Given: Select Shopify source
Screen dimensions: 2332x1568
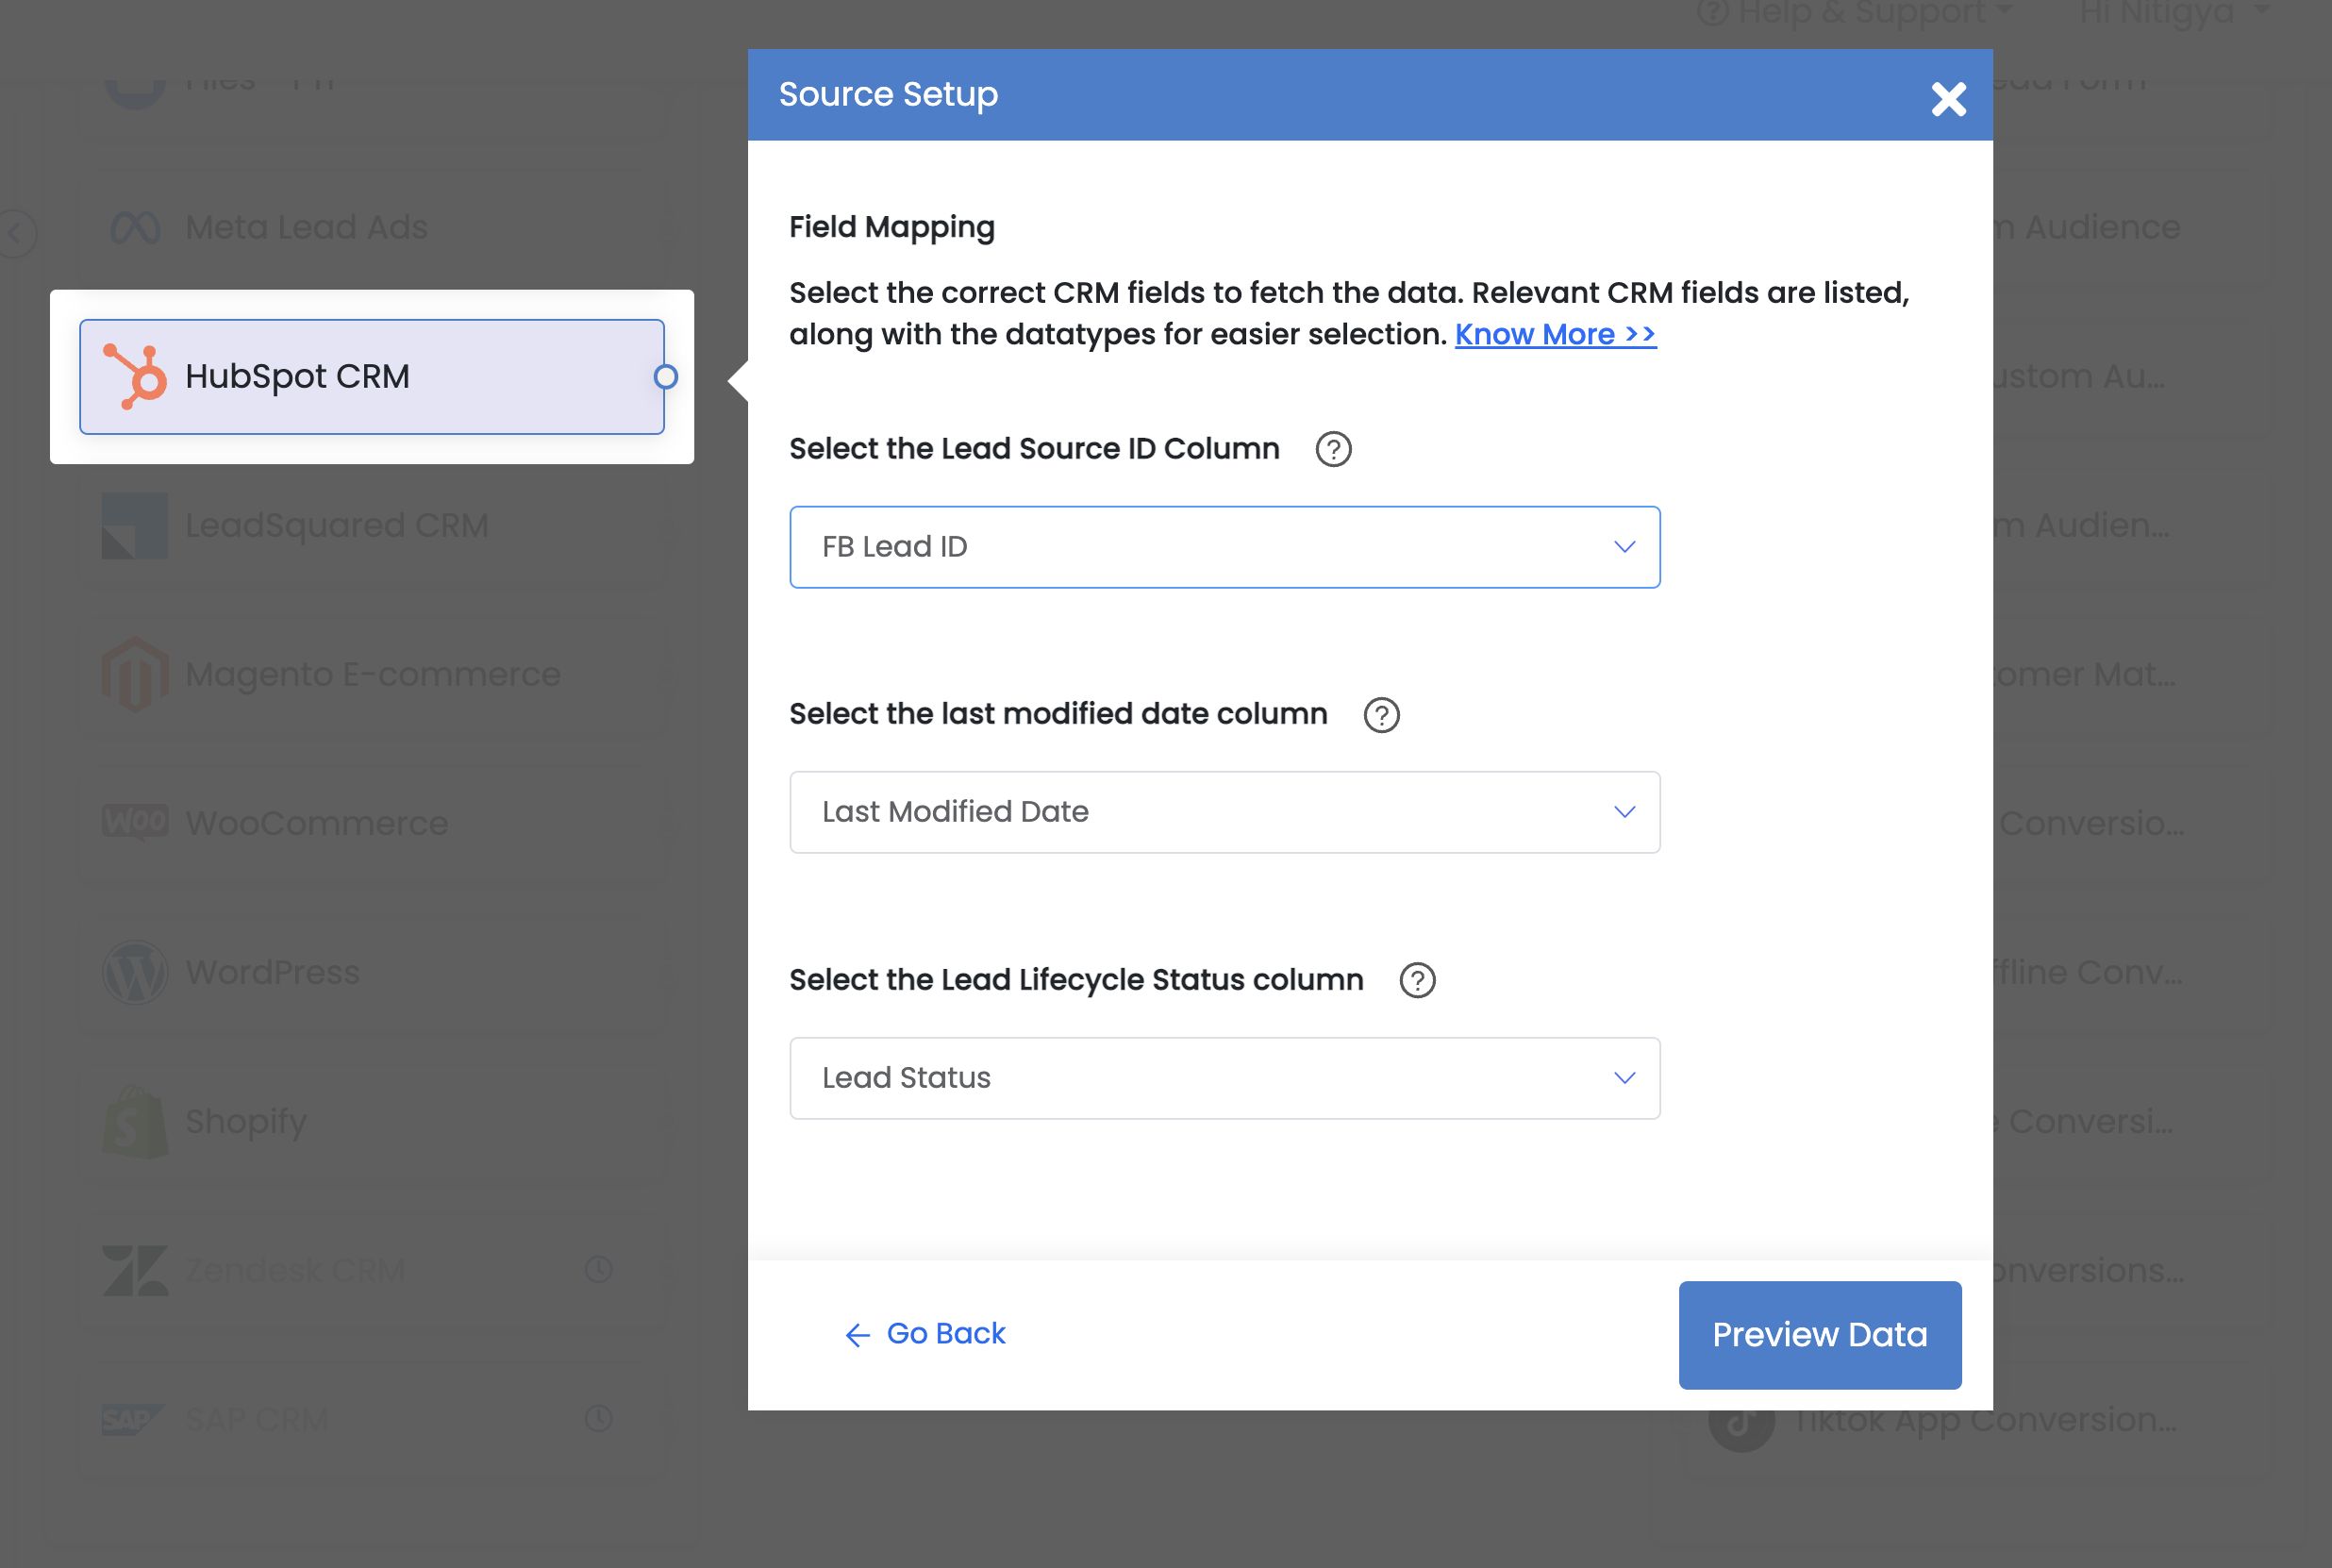Looking at the screenshot, I should 372,1122.
